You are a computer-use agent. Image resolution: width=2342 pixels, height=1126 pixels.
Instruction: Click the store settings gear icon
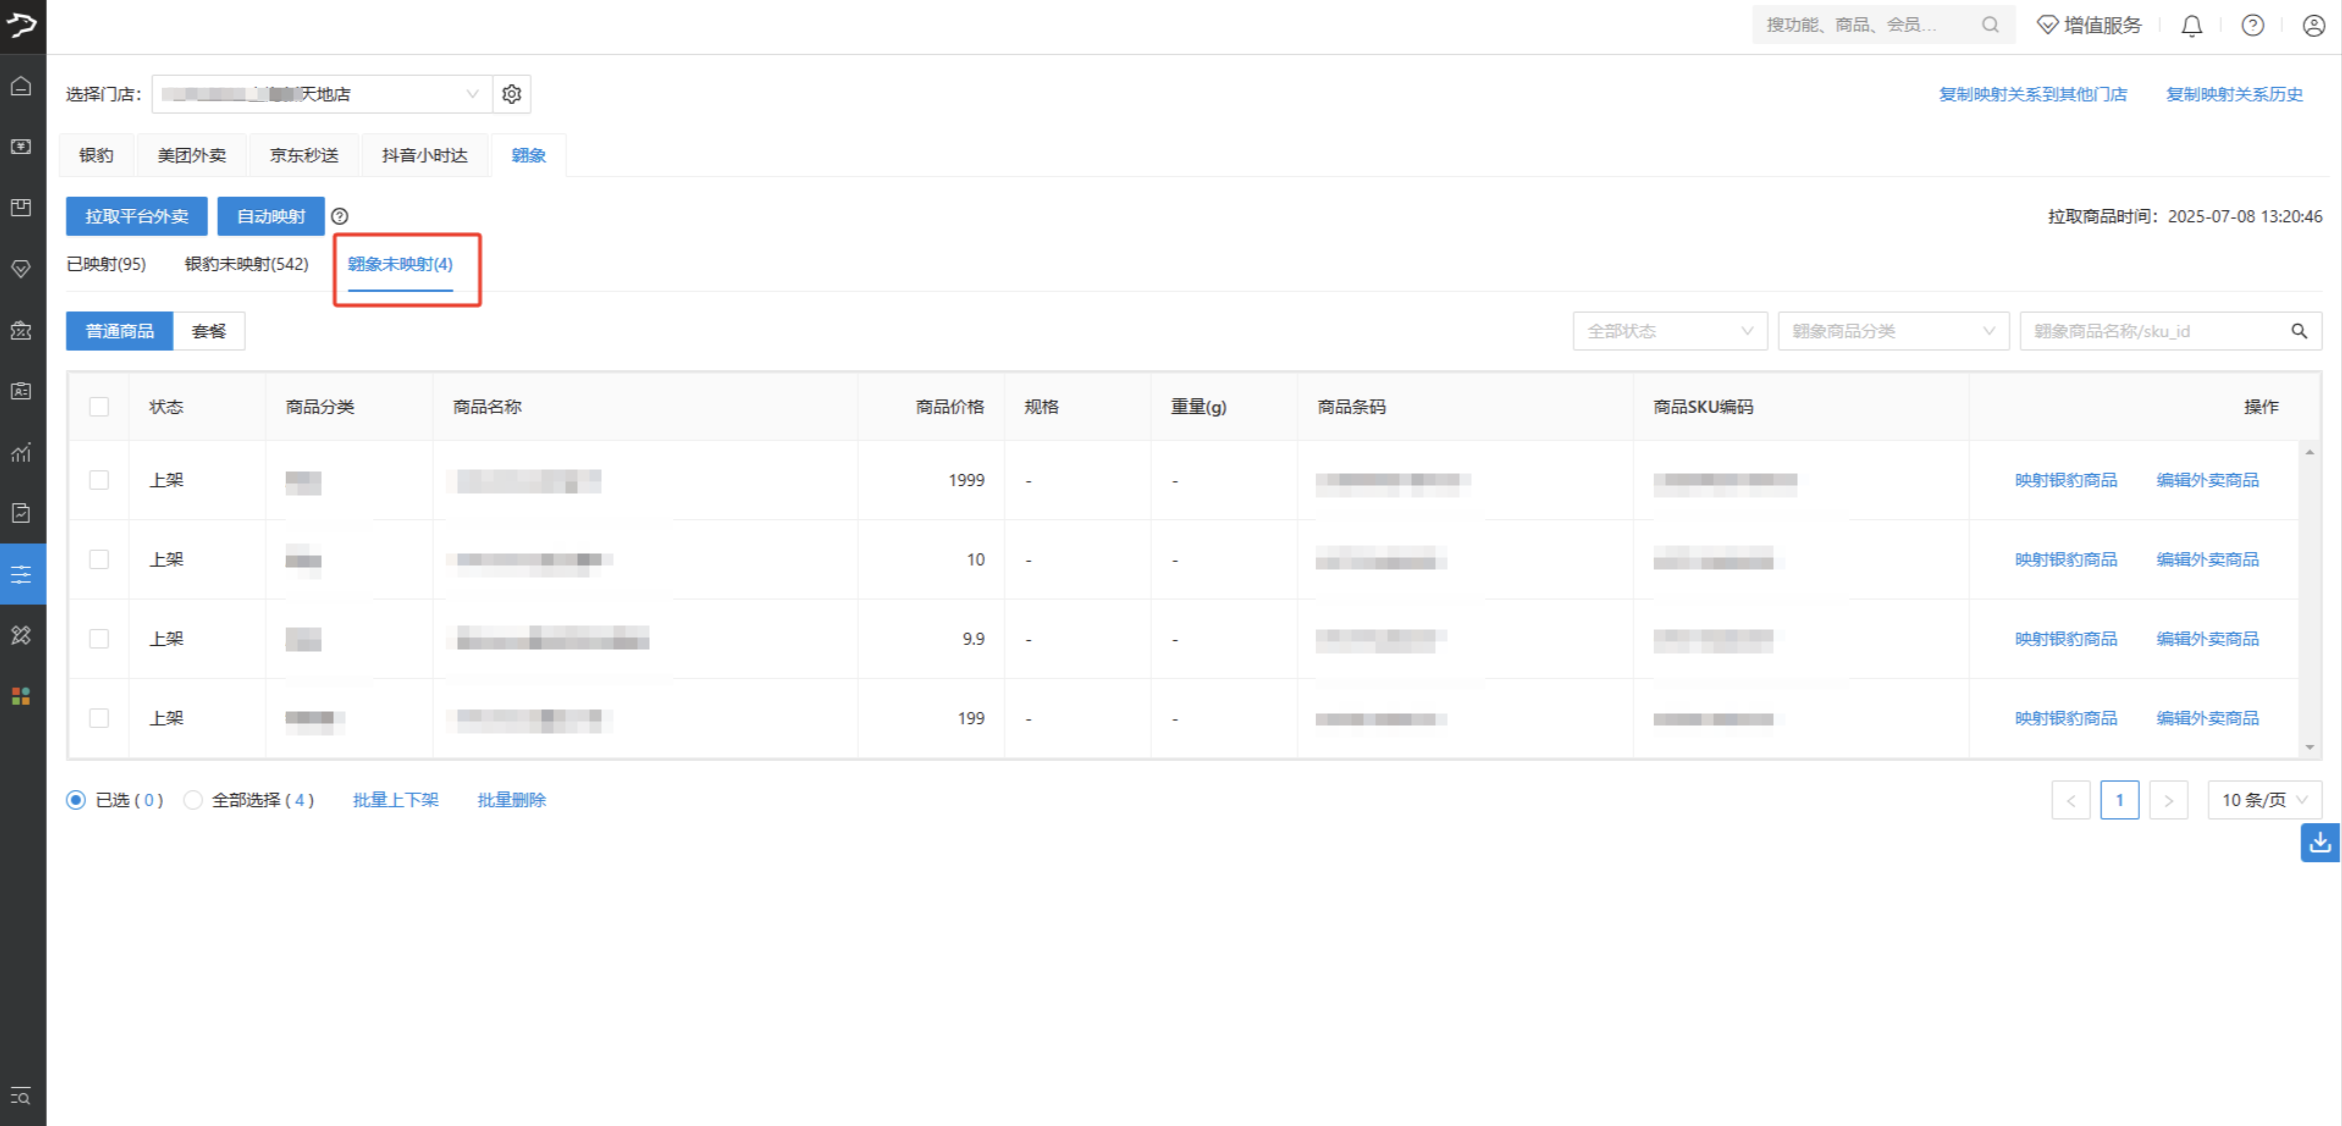coord(511,94)
